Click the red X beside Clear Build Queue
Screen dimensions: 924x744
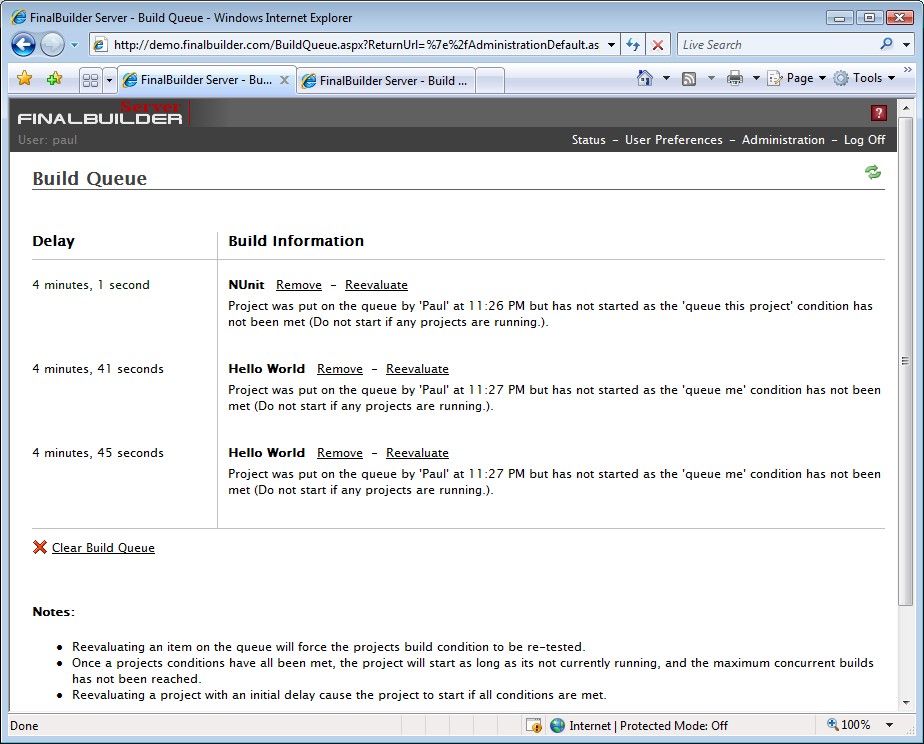coord(39,547)
